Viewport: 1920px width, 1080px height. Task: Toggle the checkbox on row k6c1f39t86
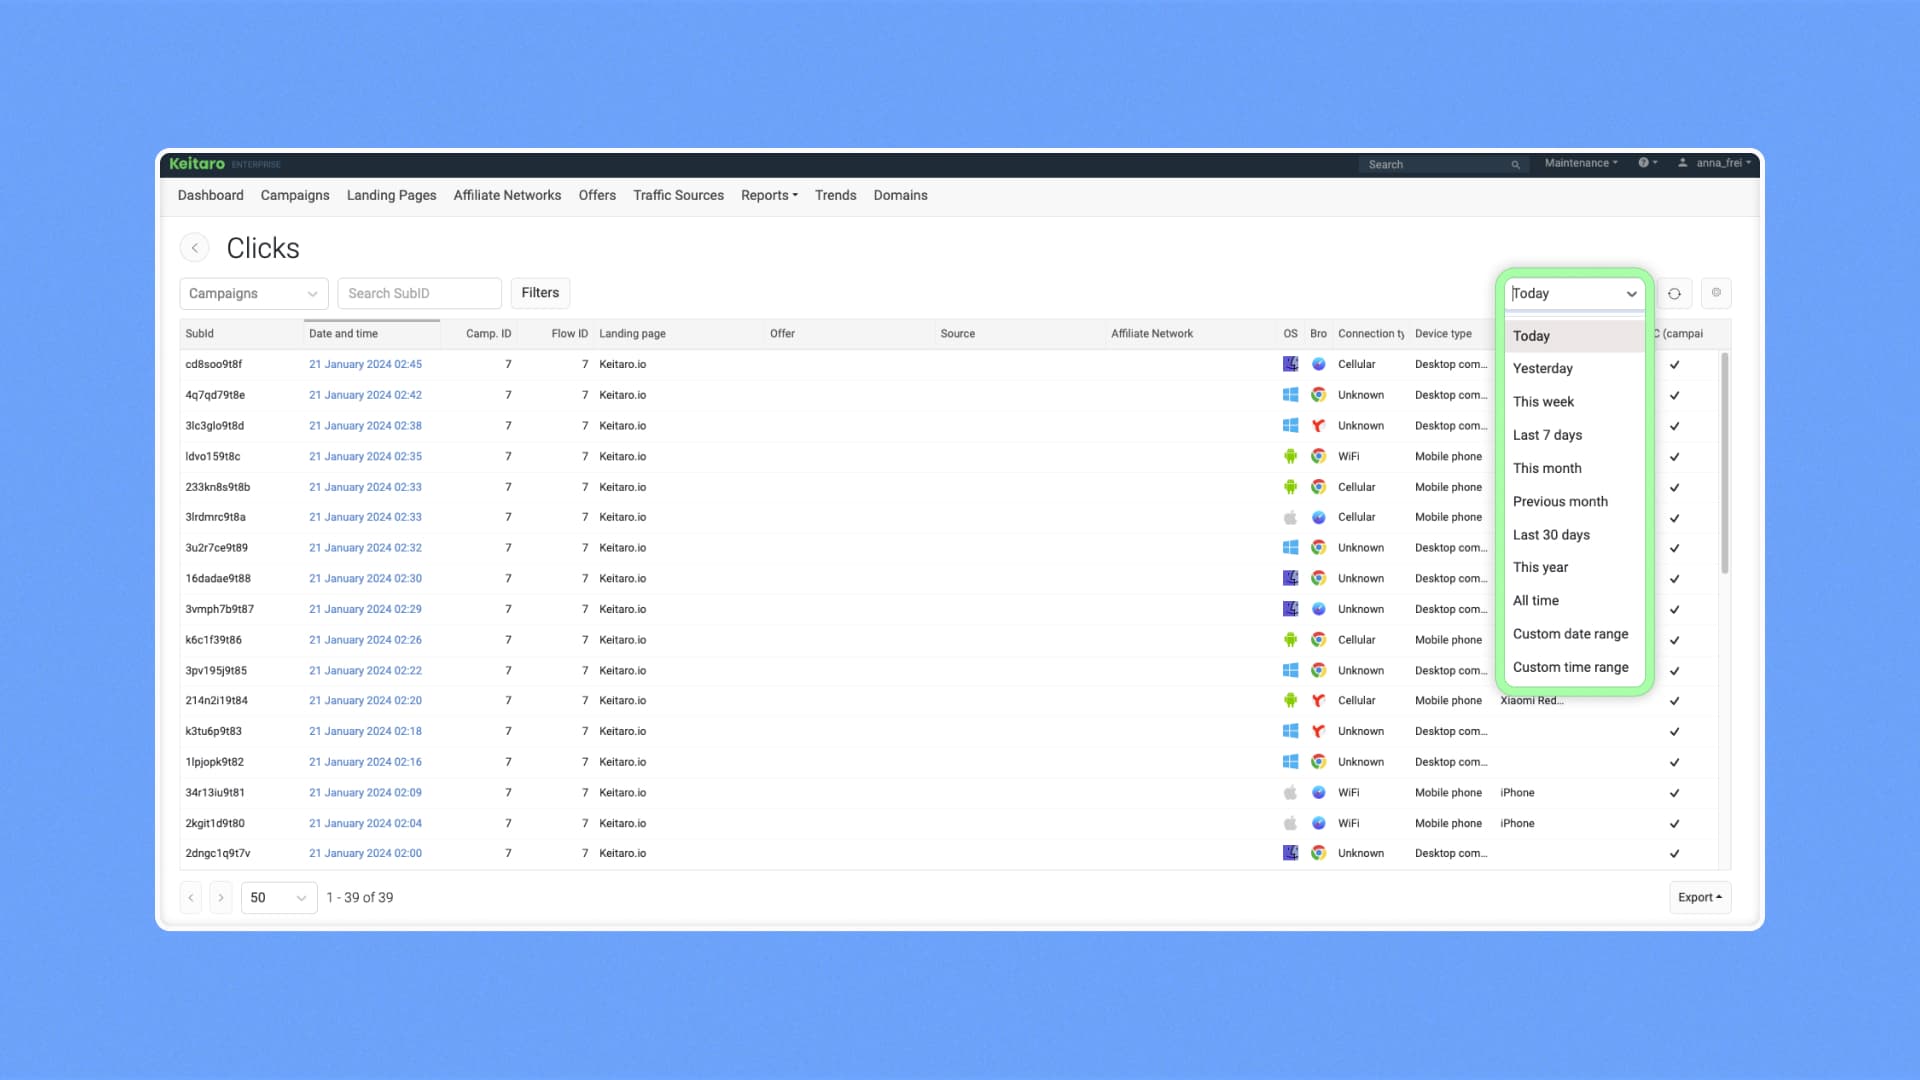1674,640
